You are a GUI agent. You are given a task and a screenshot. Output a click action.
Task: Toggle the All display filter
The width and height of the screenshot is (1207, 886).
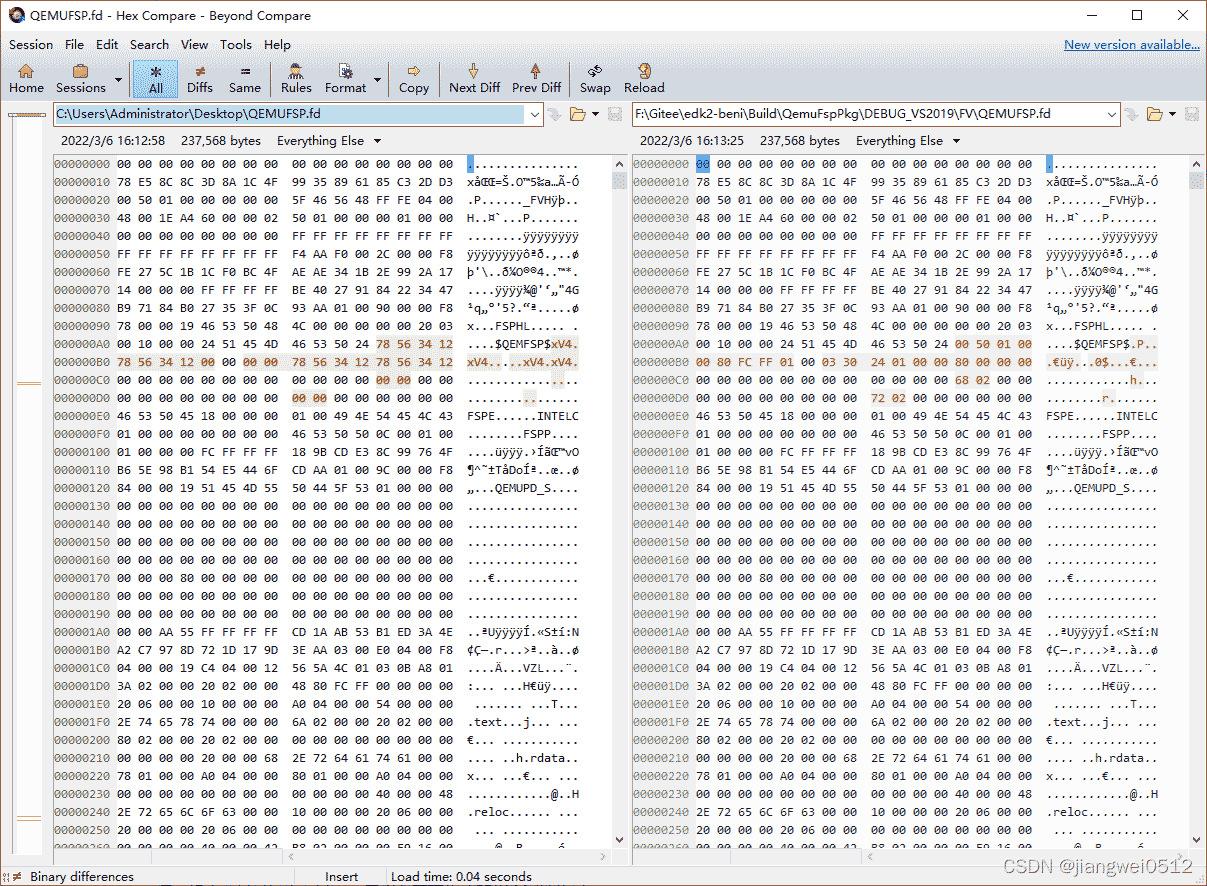point(155,78)
